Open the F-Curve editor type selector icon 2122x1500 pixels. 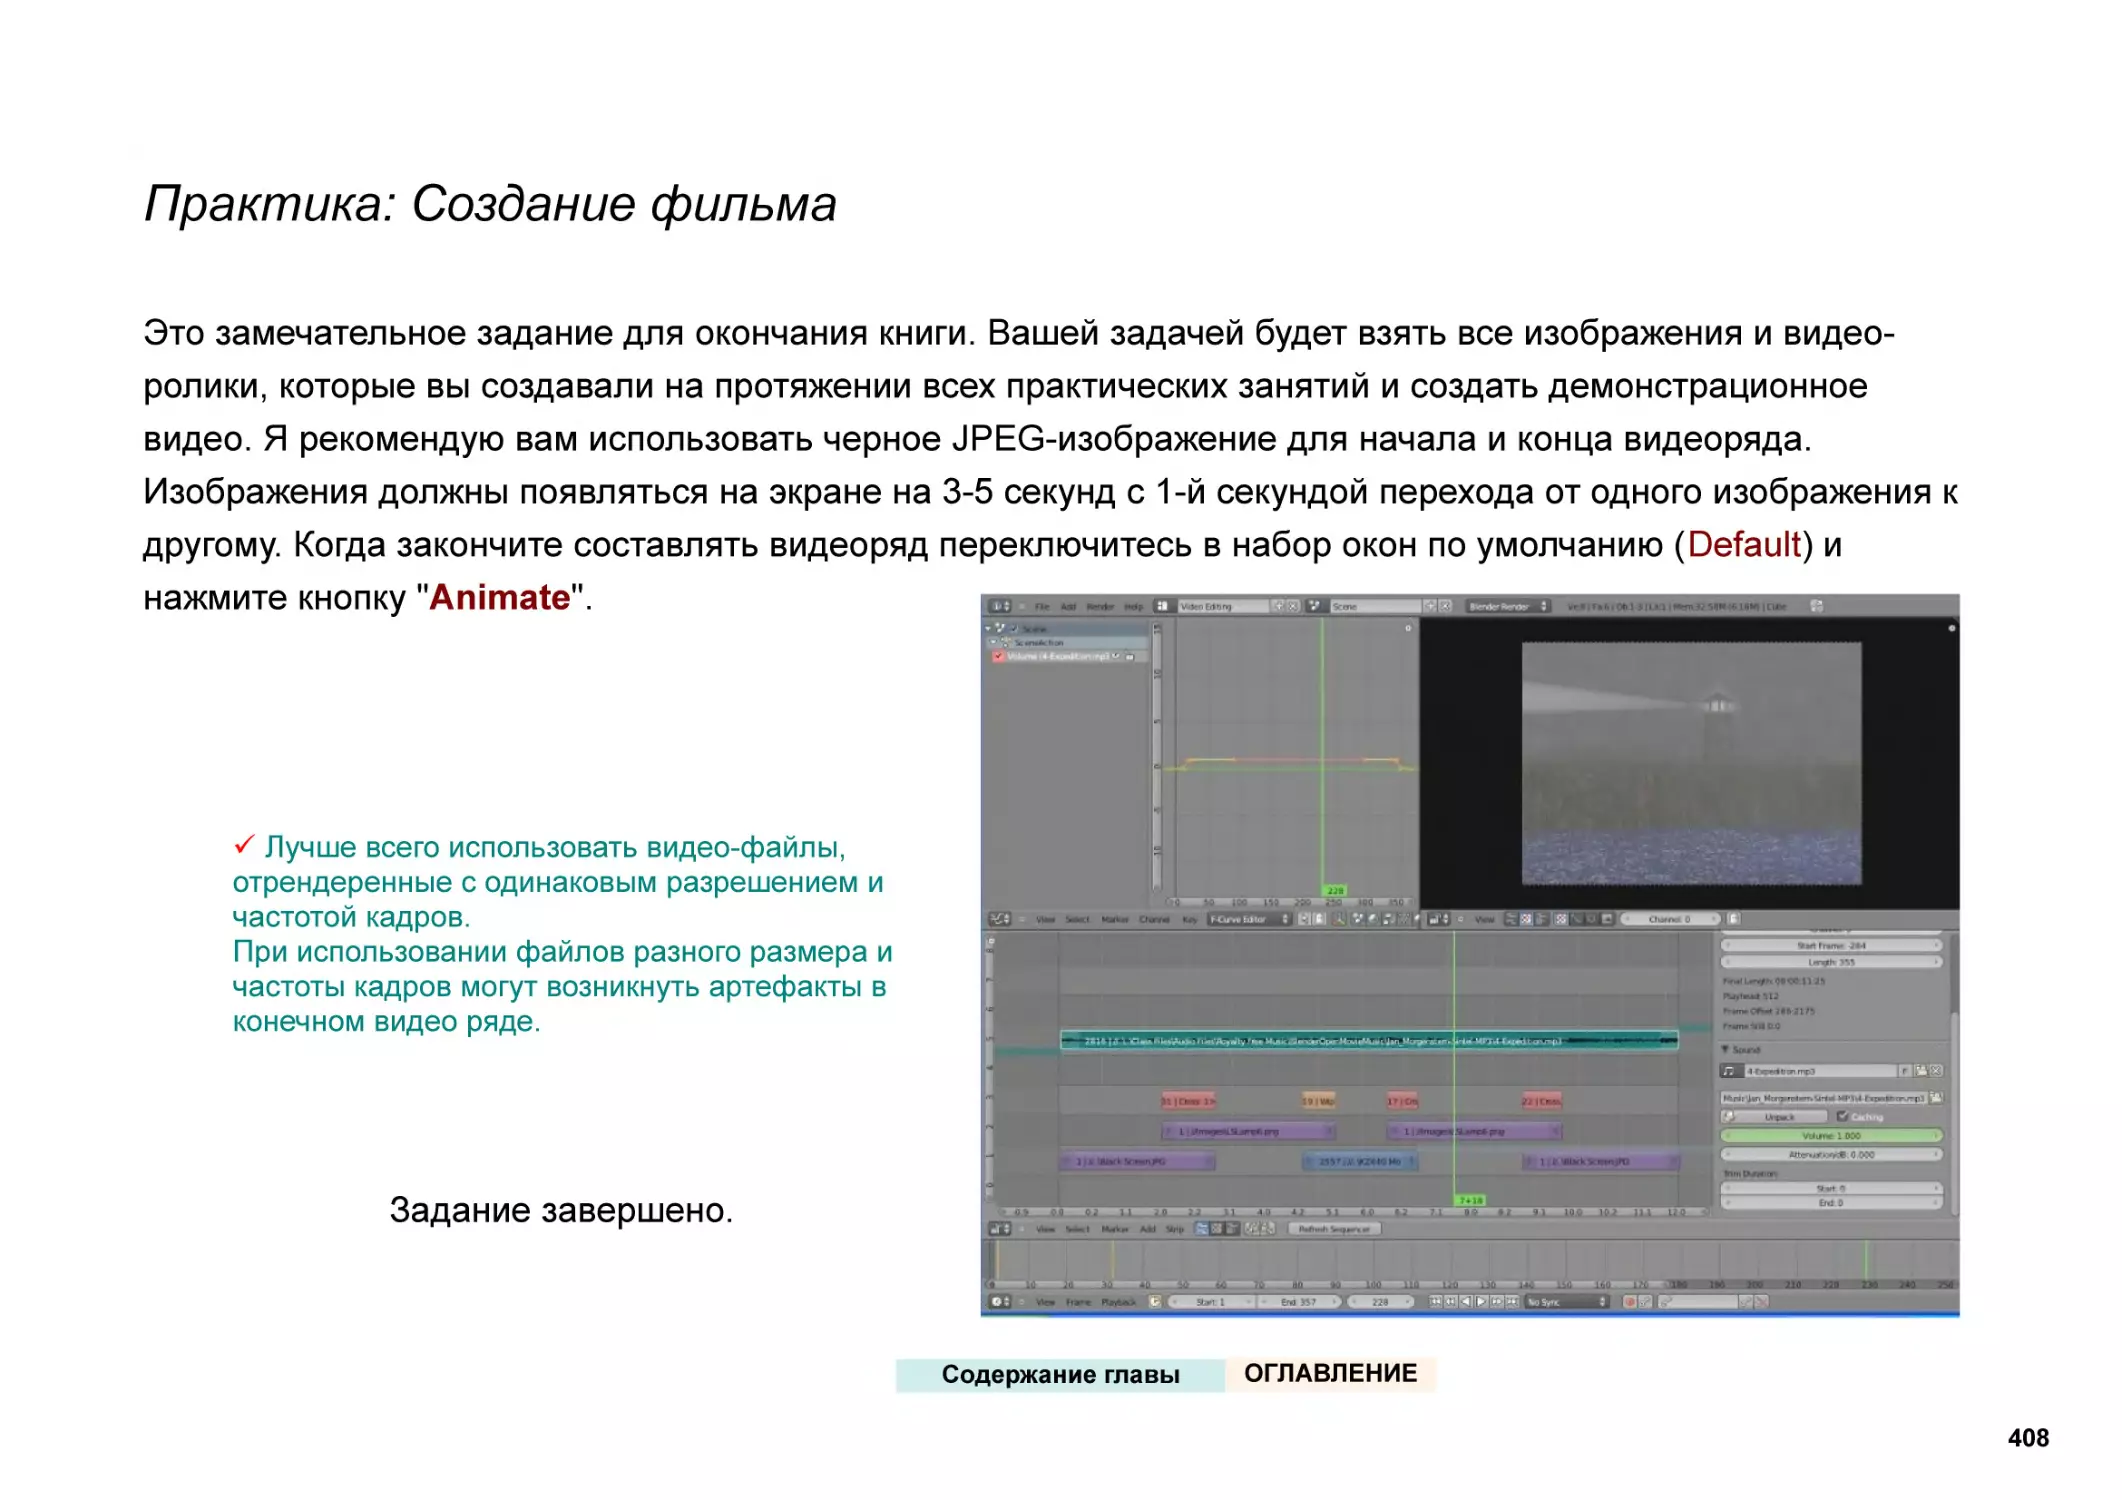[999, 919]
